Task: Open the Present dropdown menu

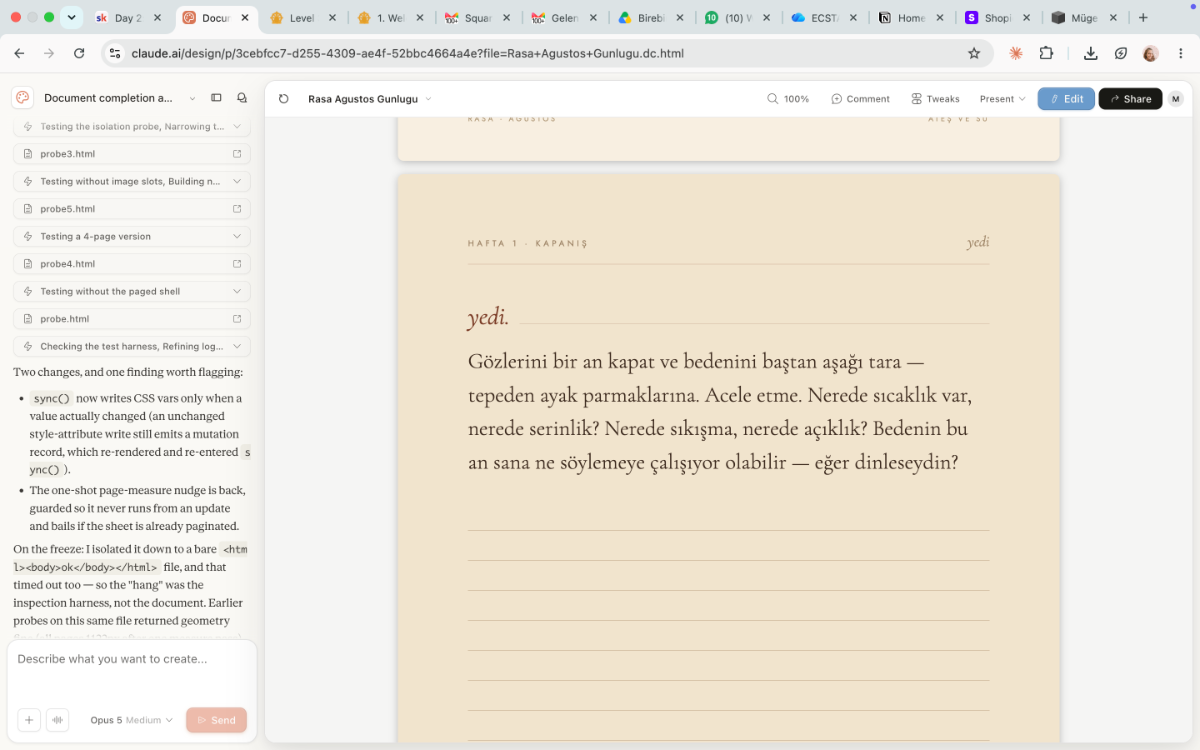Action: [1003, 99]
